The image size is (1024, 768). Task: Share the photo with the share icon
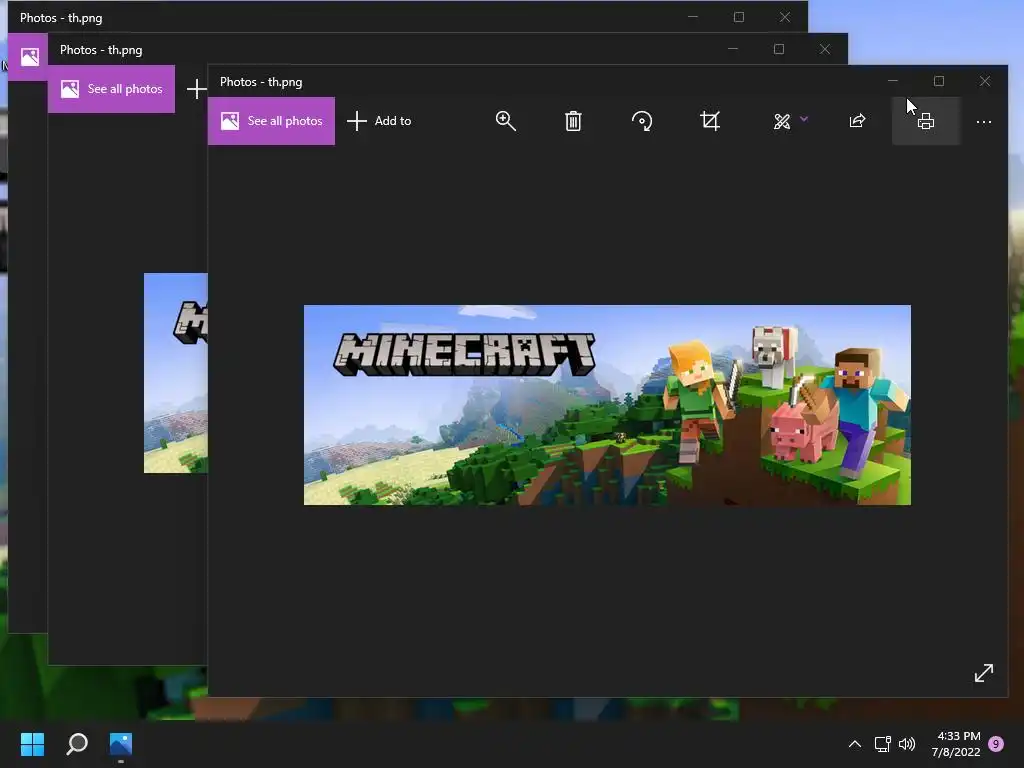857,121
